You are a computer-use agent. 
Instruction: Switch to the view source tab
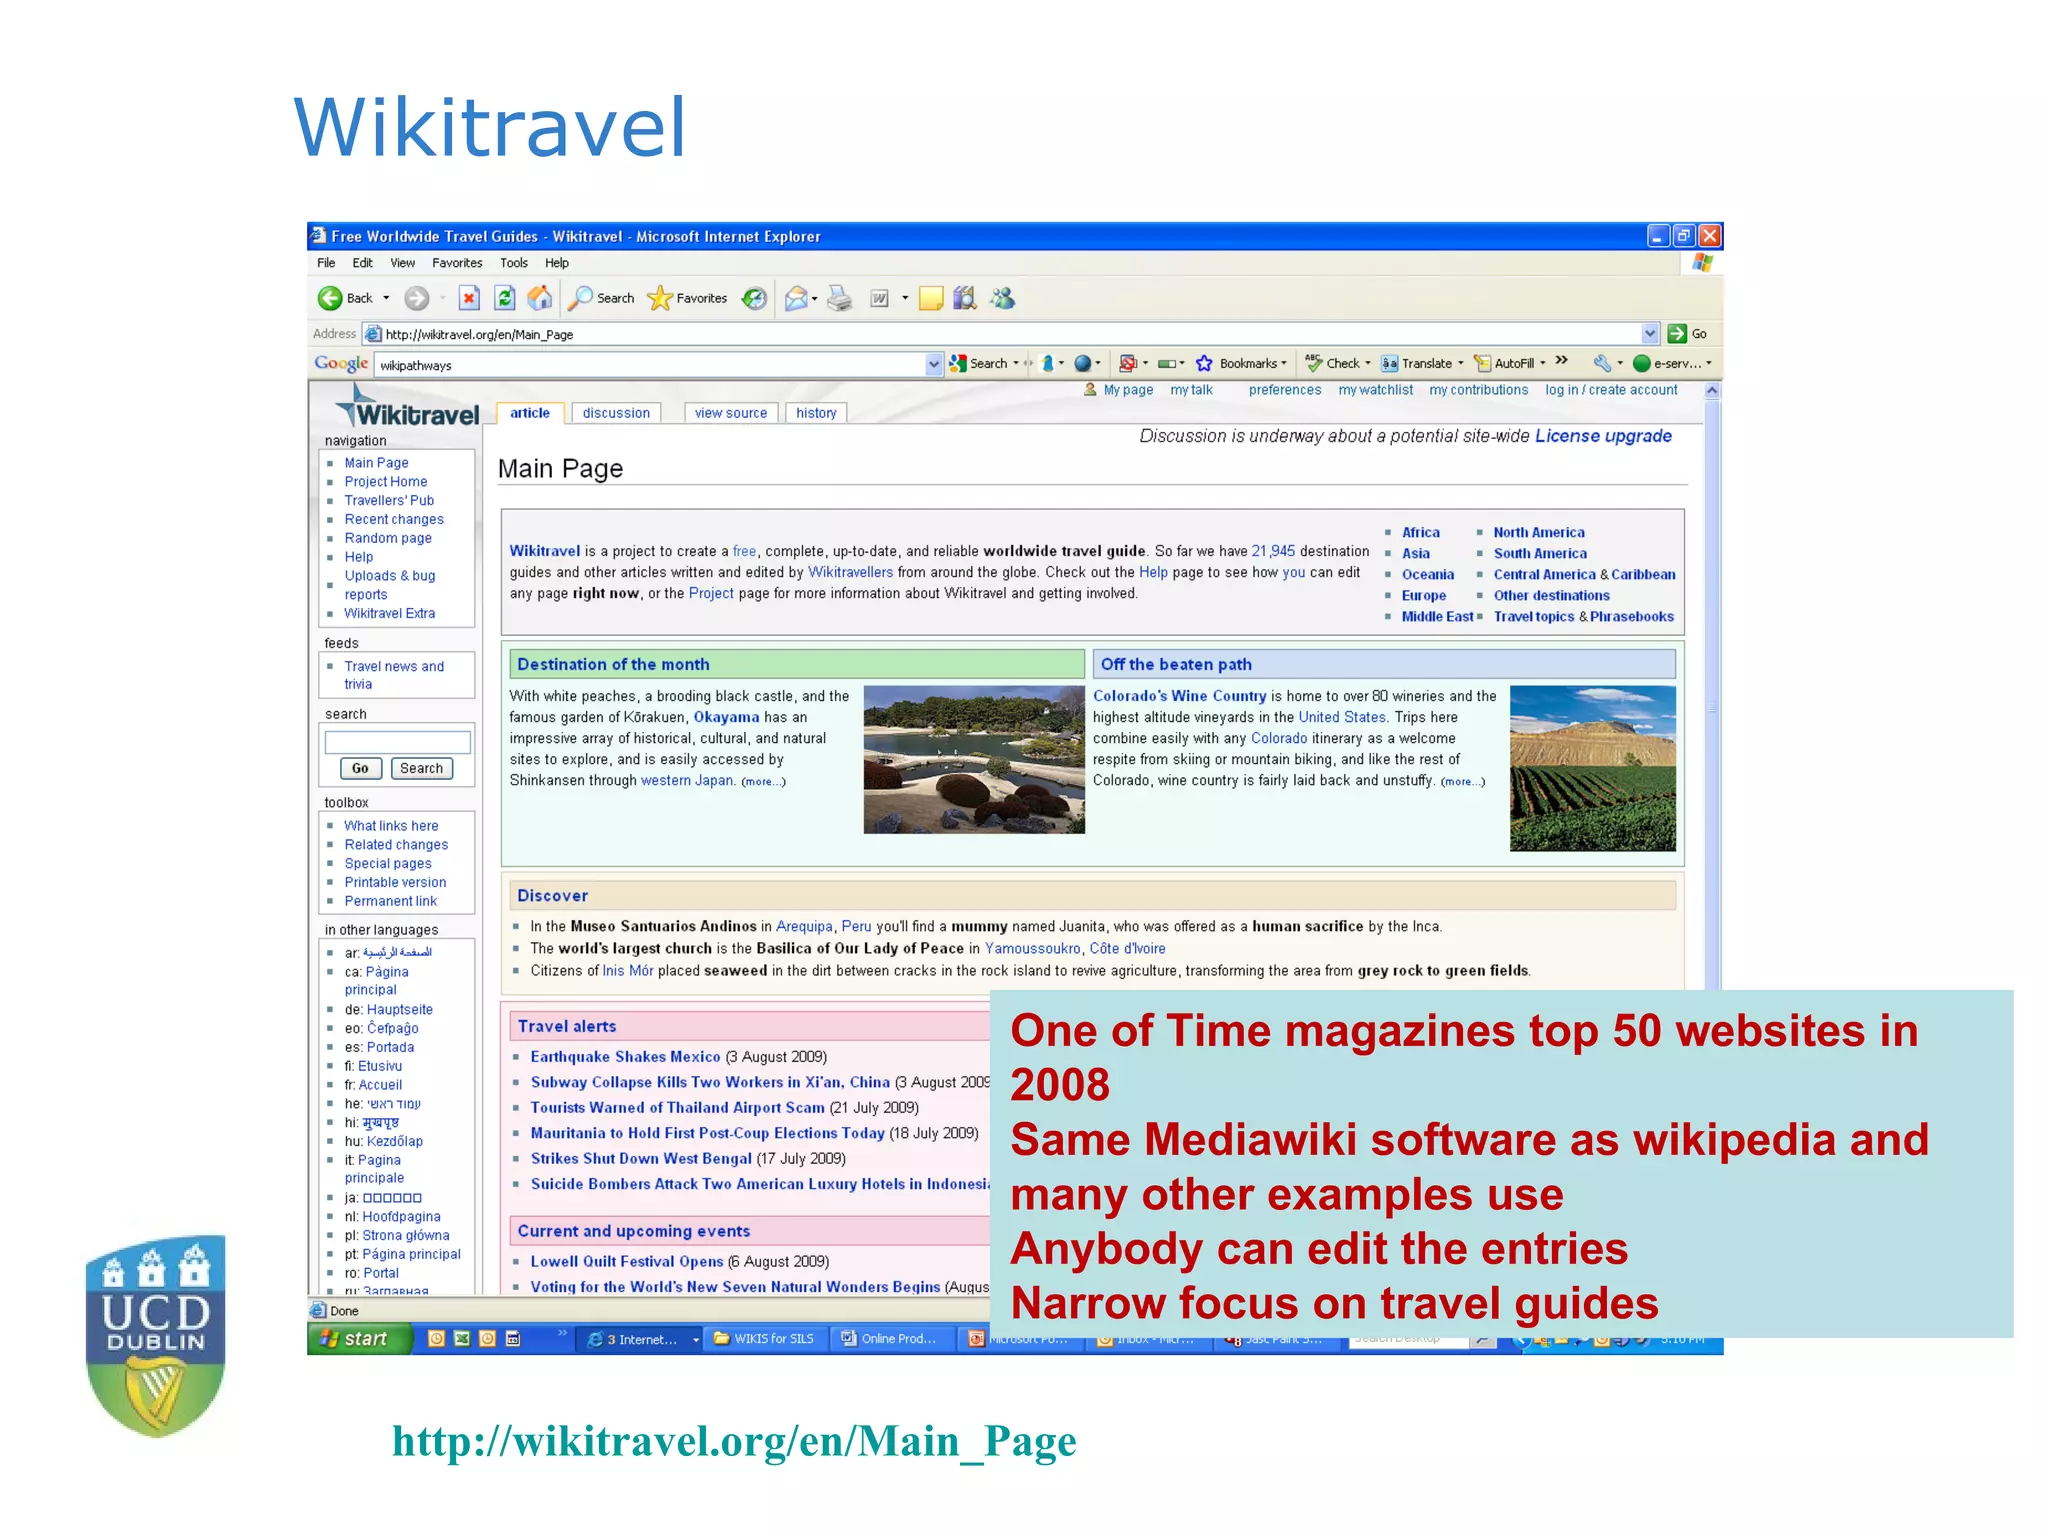[731, 413]
